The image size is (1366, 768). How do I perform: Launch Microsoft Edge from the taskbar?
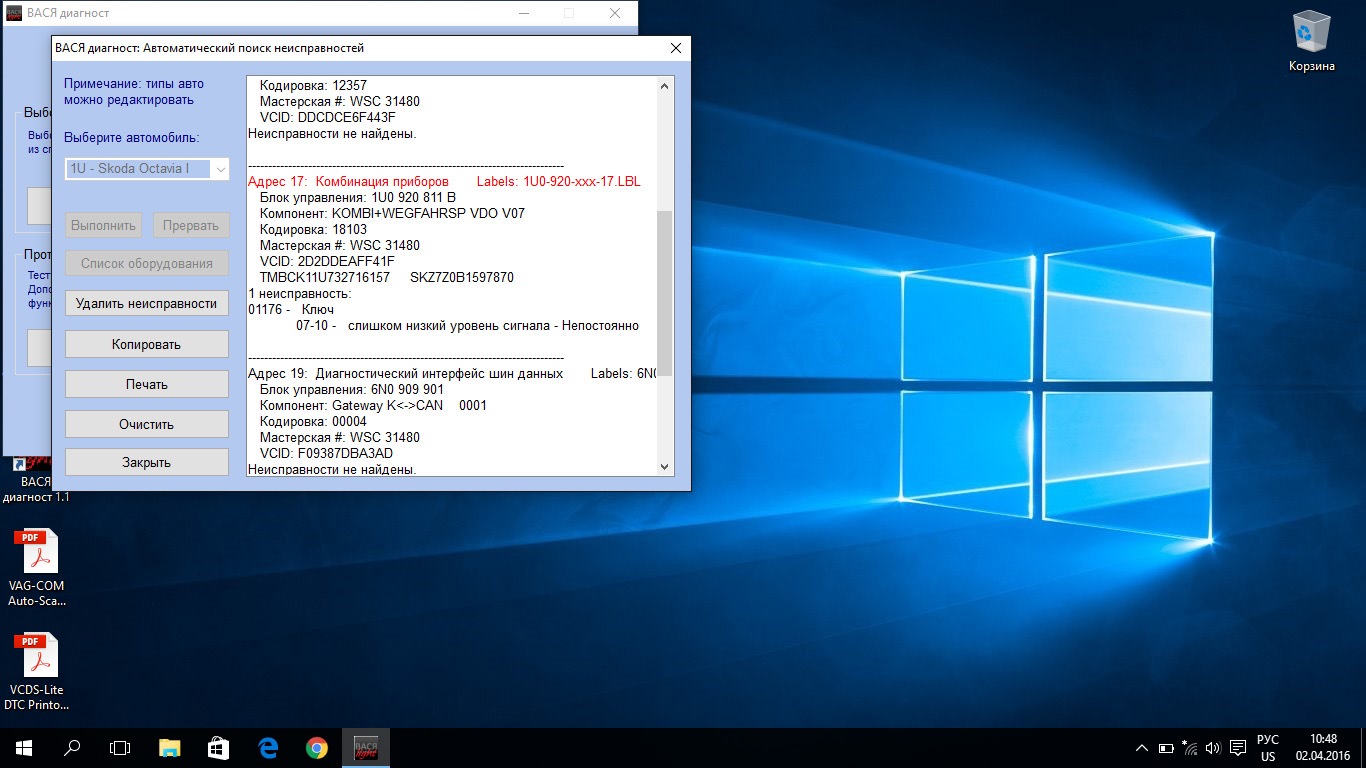coord(267,747)
